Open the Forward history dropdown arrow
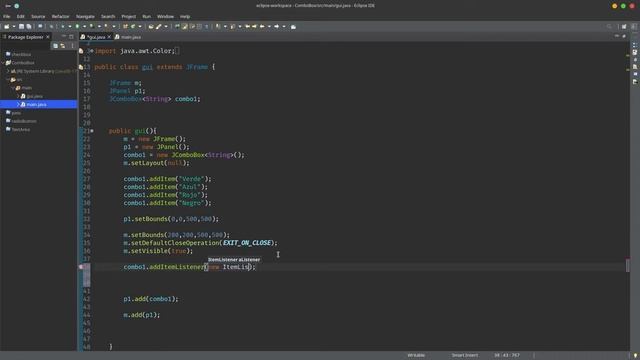640x360 pixels. point(284,27)
